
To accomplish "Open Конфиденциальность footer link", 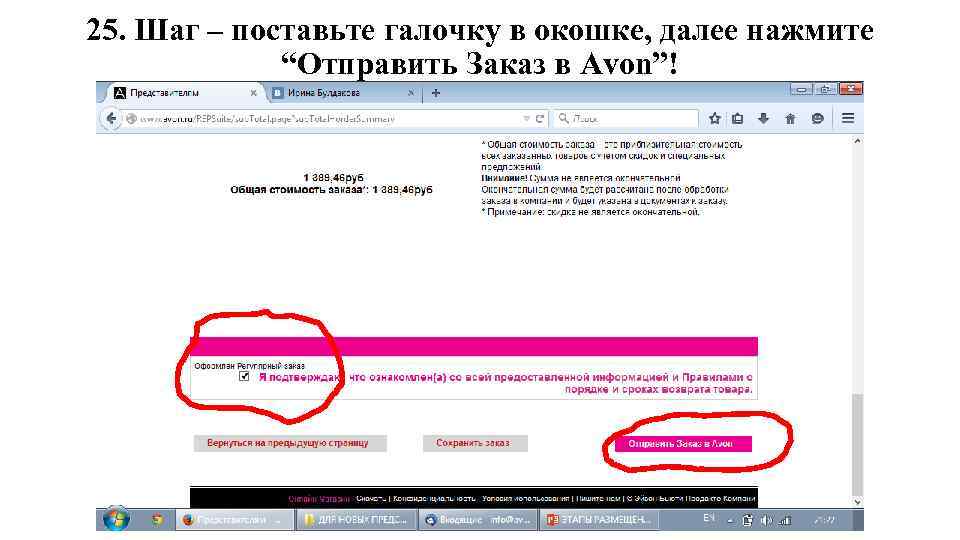I will (x=434, y=499).
